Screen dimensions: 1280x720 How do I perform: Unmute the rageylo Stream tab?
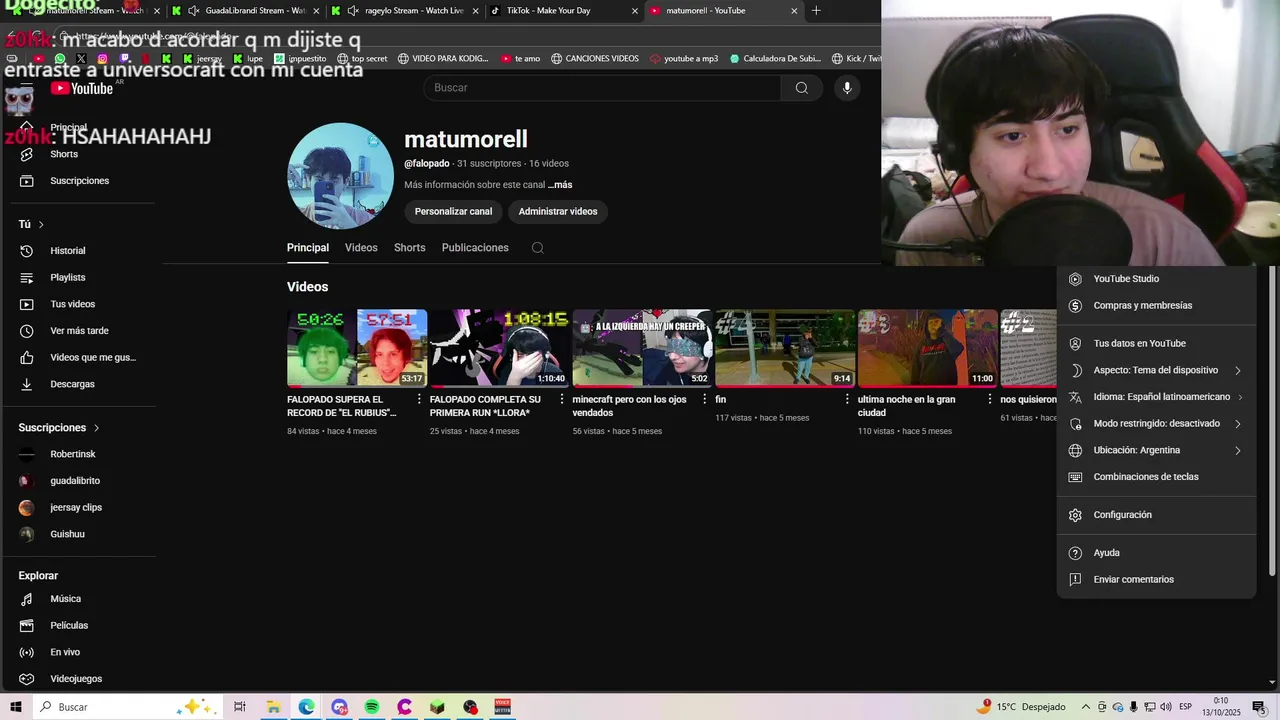(353, 11)
